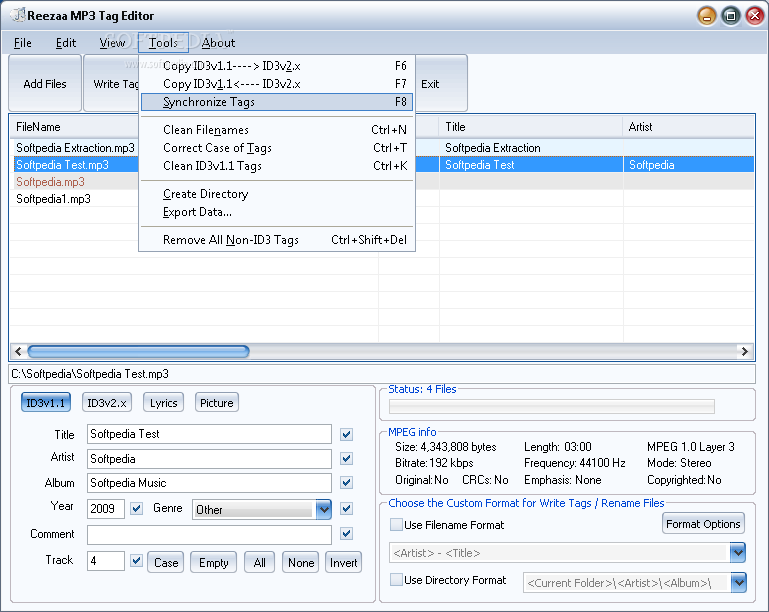Toggle the Album field checkbox
The width and height of the screenshot is (769, 612).
(346, 483)
